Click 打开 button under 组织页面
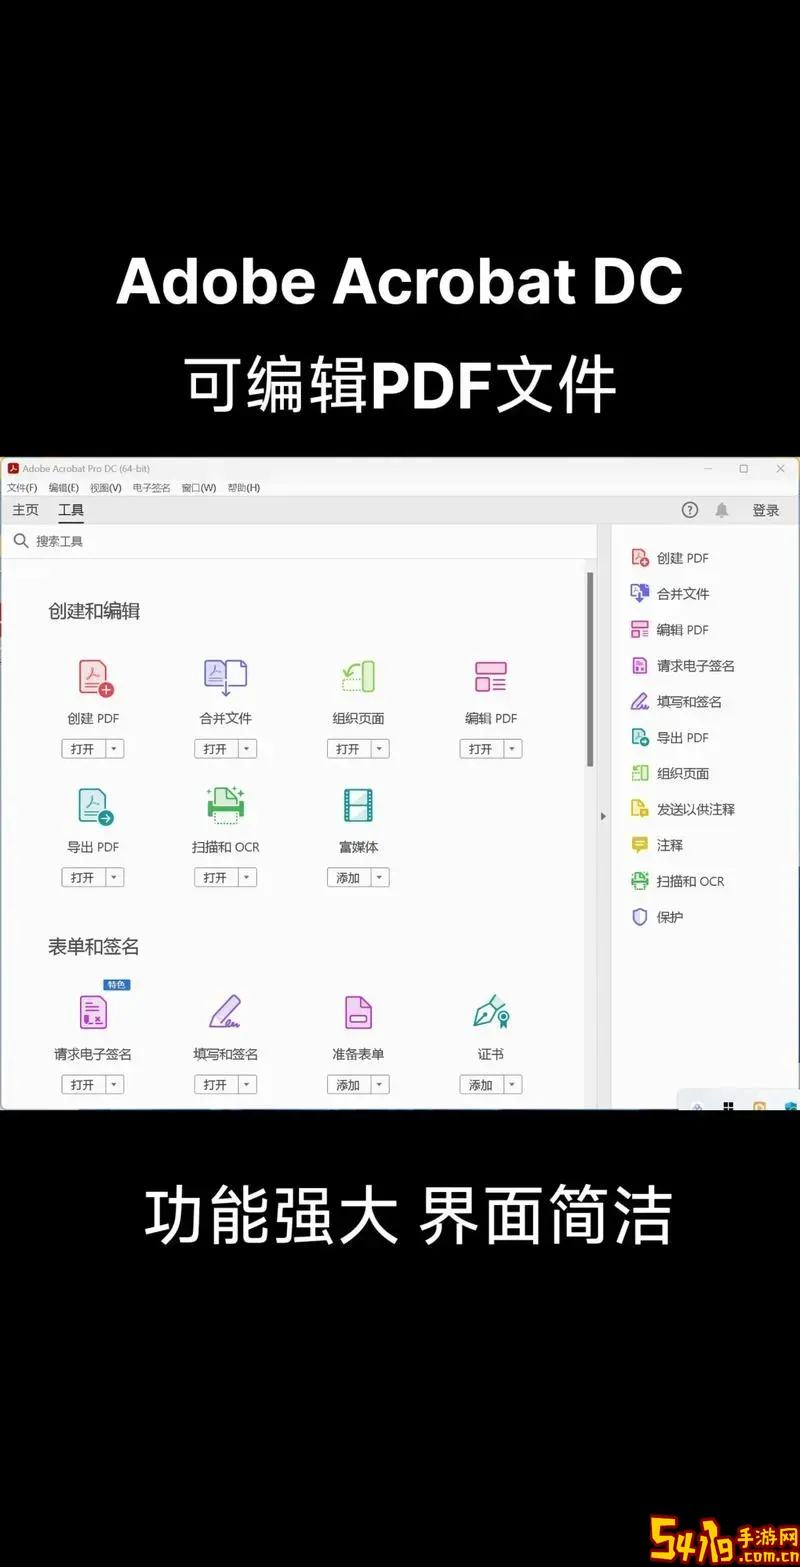800x1567 pixels. [x=349, y=749]
